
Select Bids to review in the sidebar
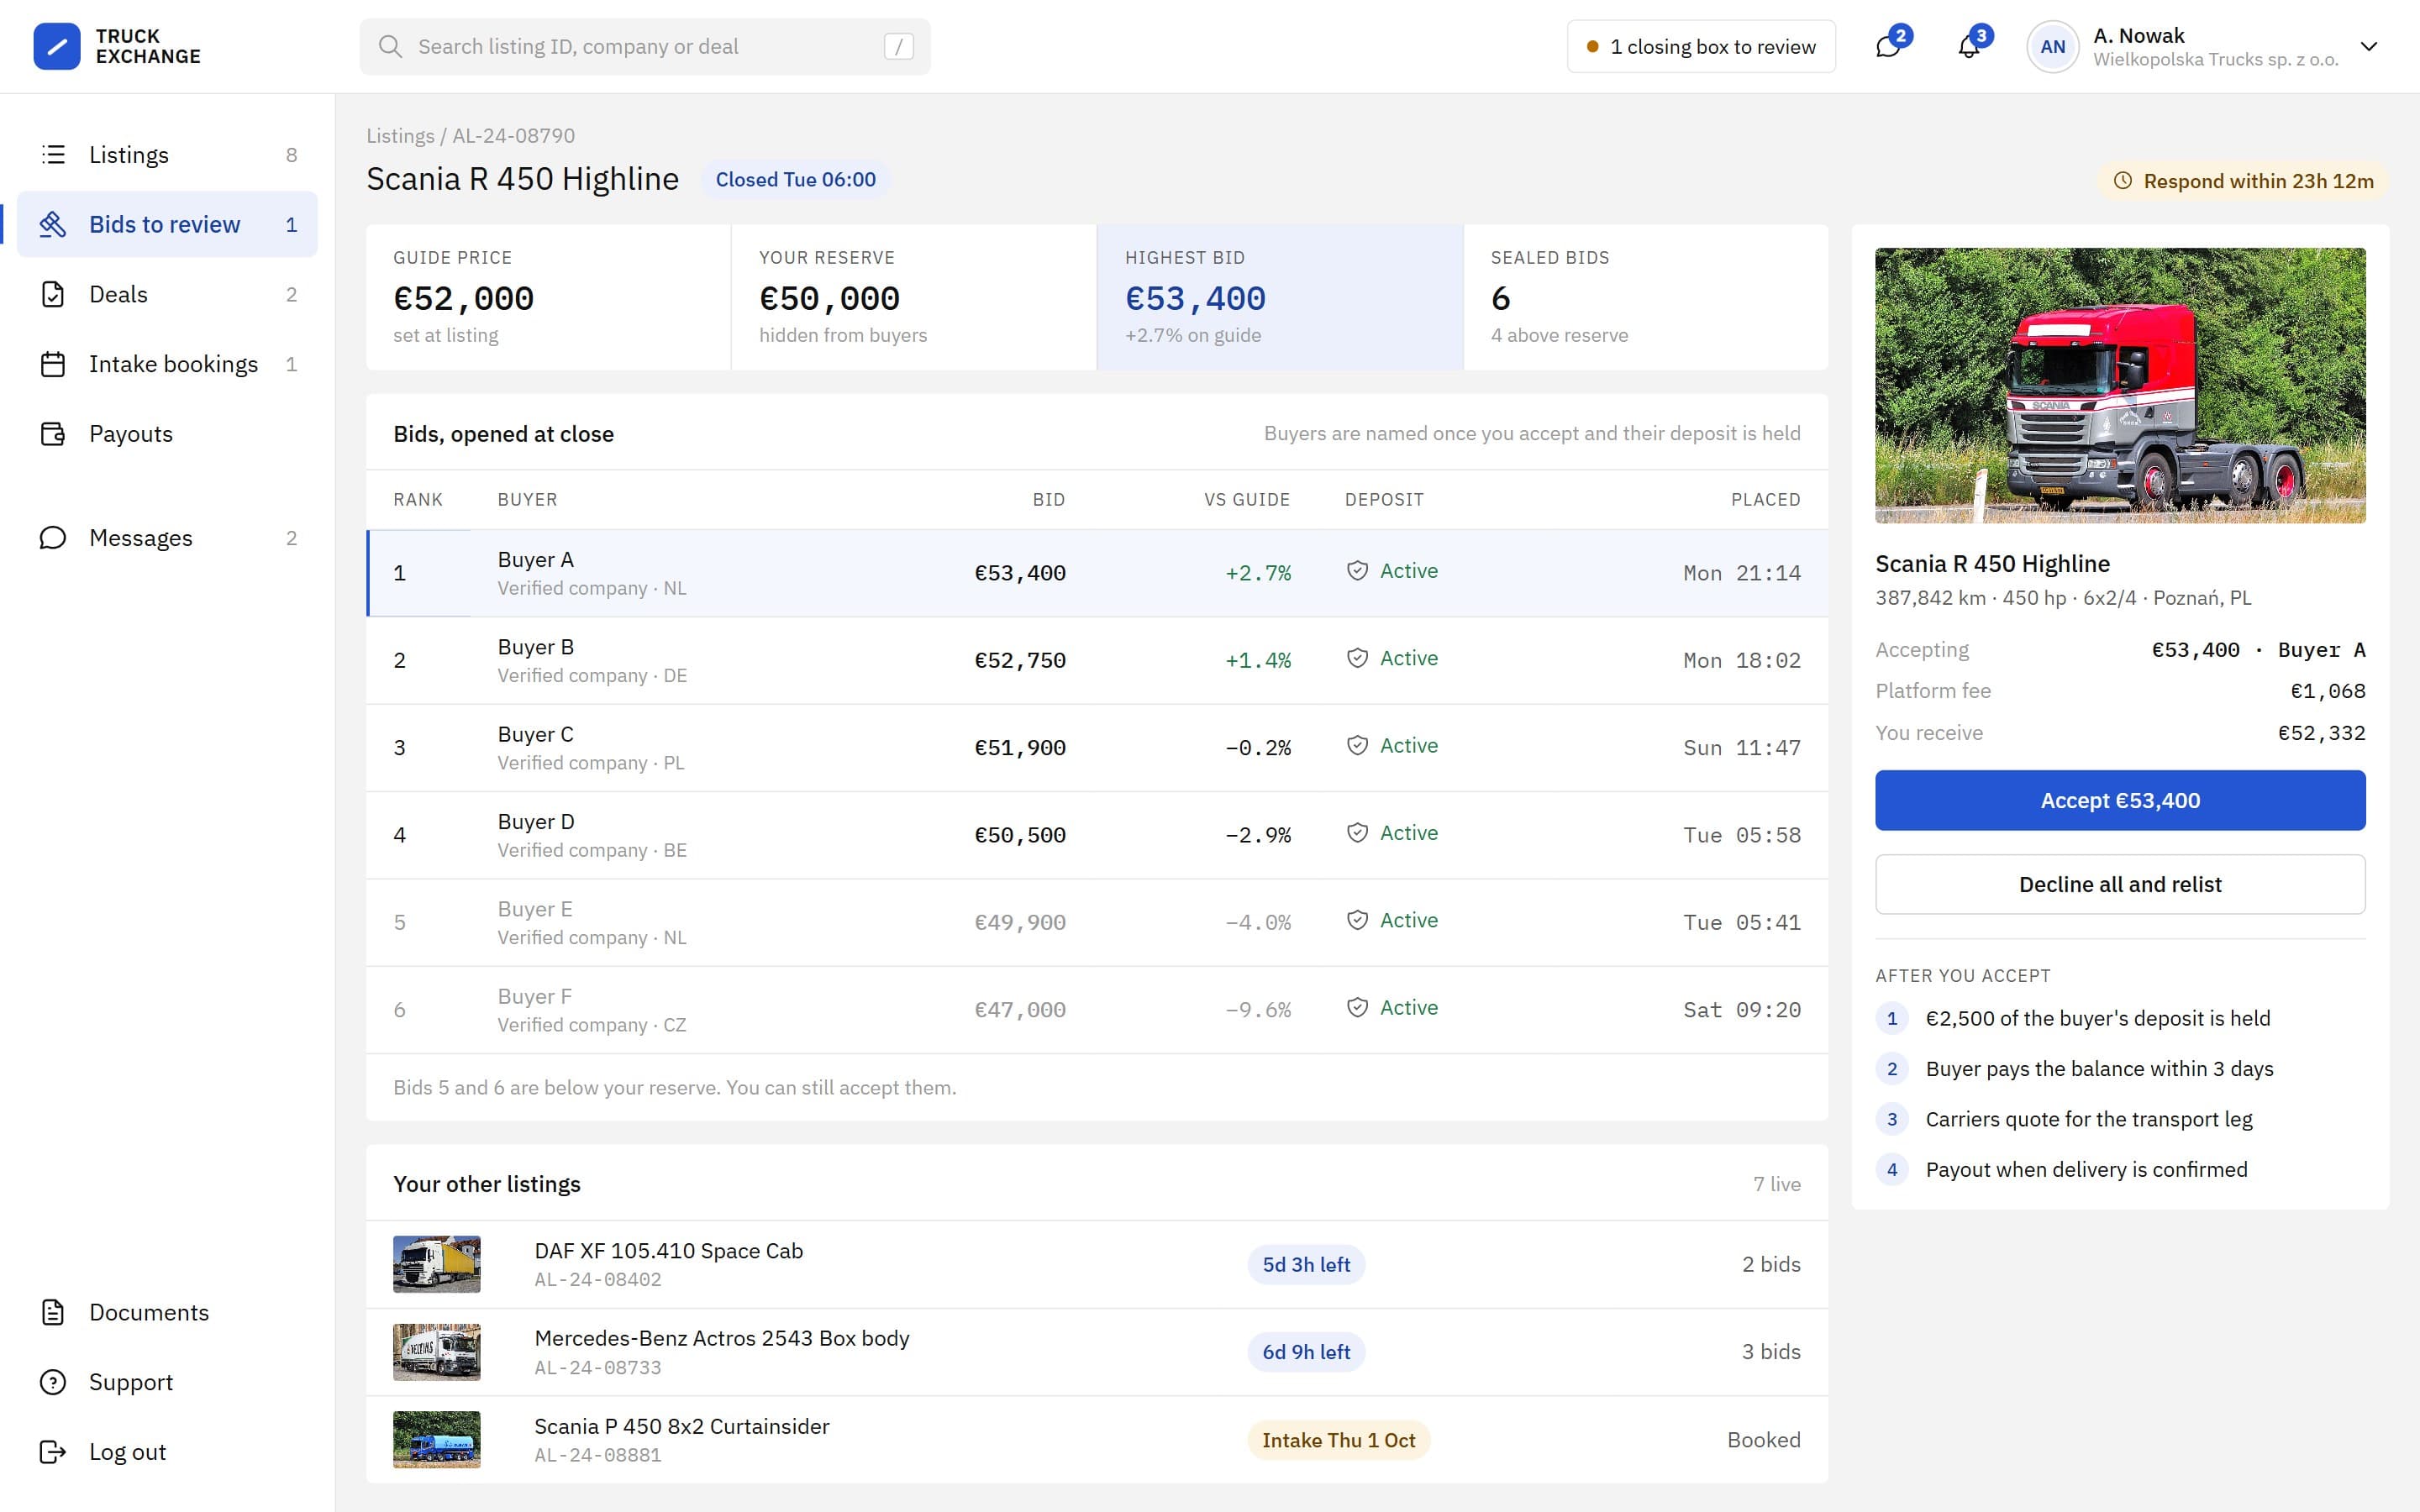click(x=168, y=224)
